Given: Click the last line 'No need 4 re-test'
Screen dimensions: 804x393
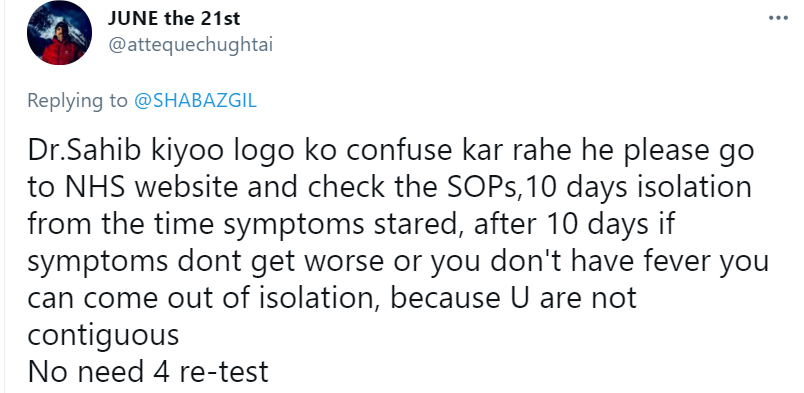Looking at the screenshot, I should [x=148, y=371].
